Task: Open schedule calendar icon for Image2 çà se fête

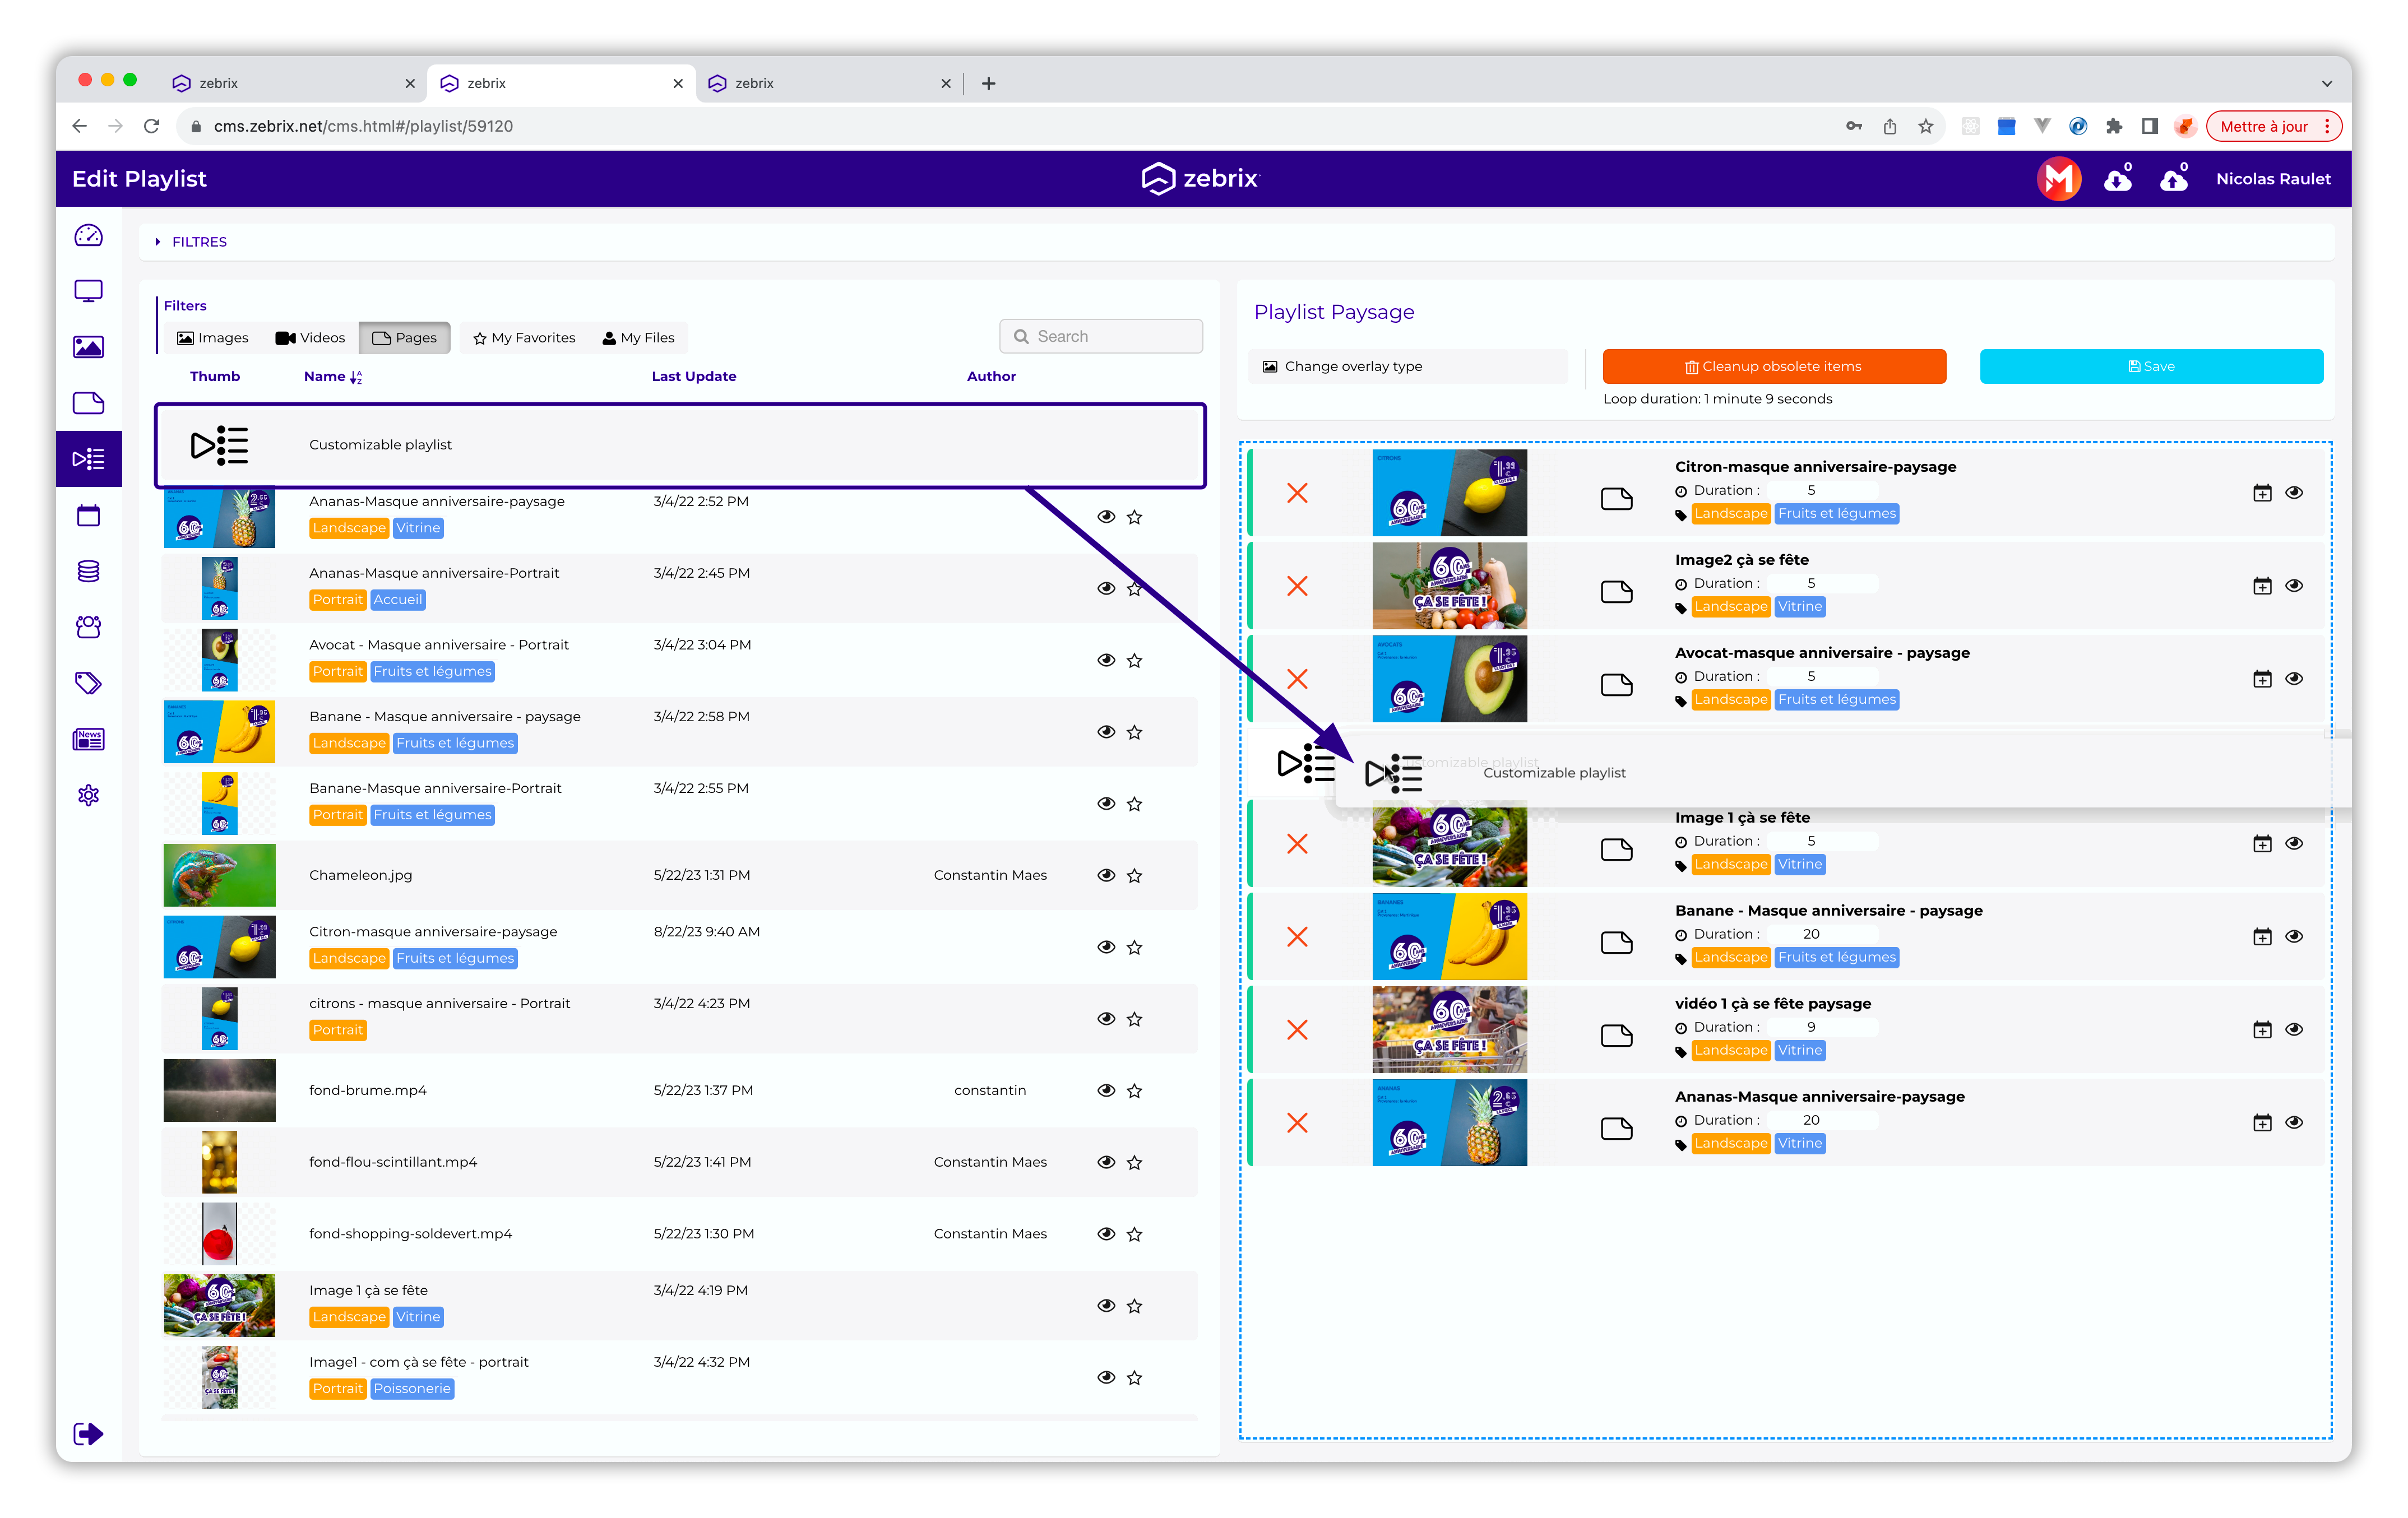Action: click(2261, 586)
